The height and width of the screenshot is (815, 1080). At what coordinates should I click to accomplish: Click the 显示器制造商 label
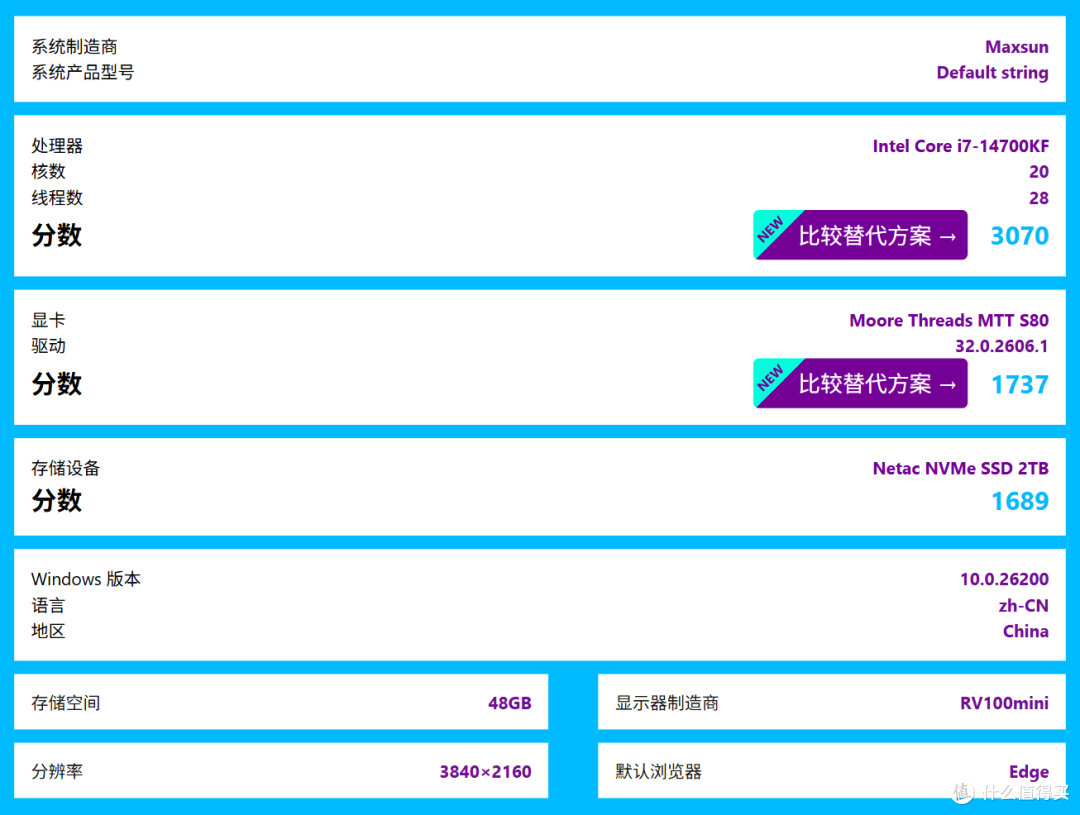(667, 703)
